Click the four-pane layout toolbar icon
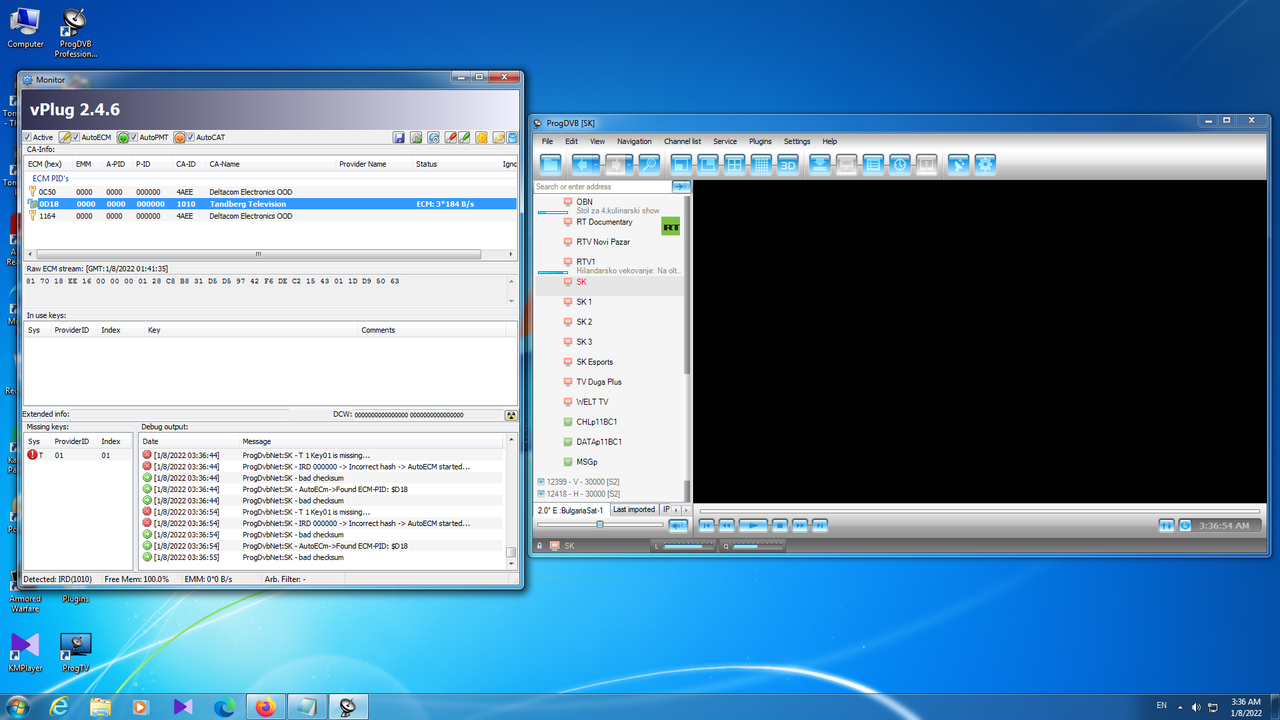 click(x=734, y=165)
